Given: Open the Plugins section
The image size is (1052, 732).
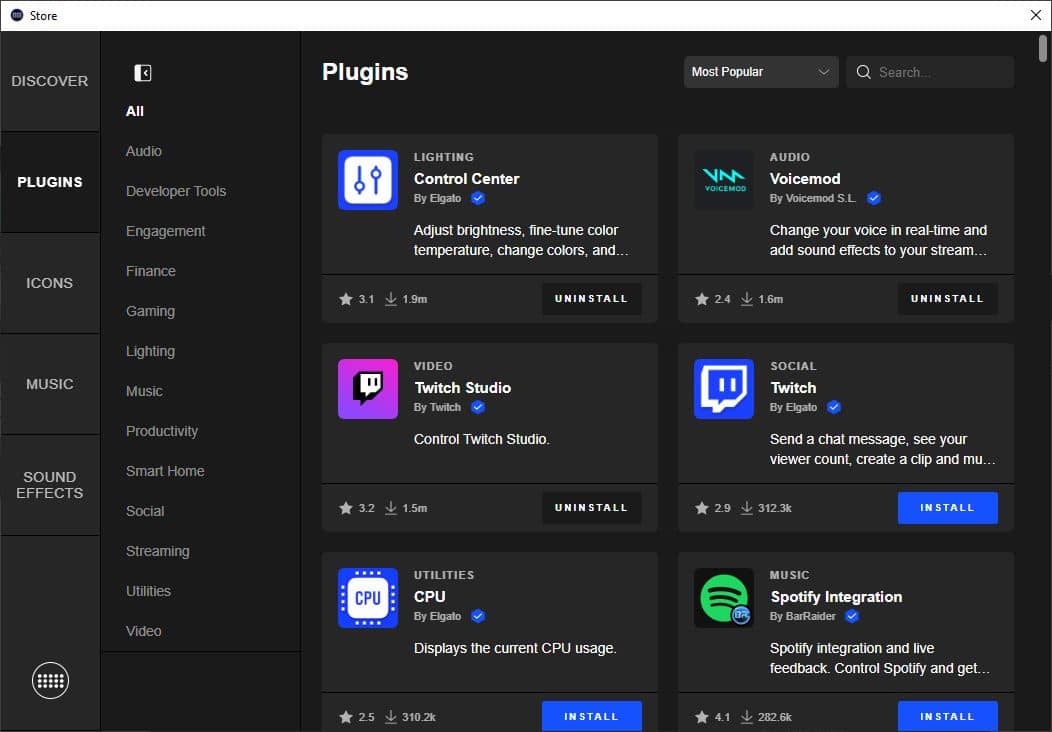Looking at the screenshot, I should (x=50, y=182).
